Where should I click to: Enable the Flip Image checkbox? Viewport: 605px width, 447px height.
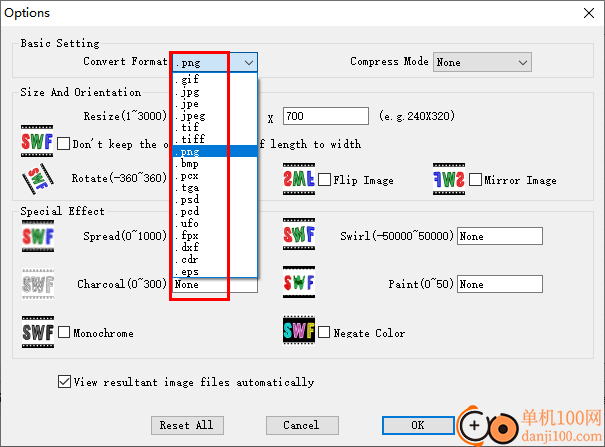pyautogui.click(x=324, y=180)
